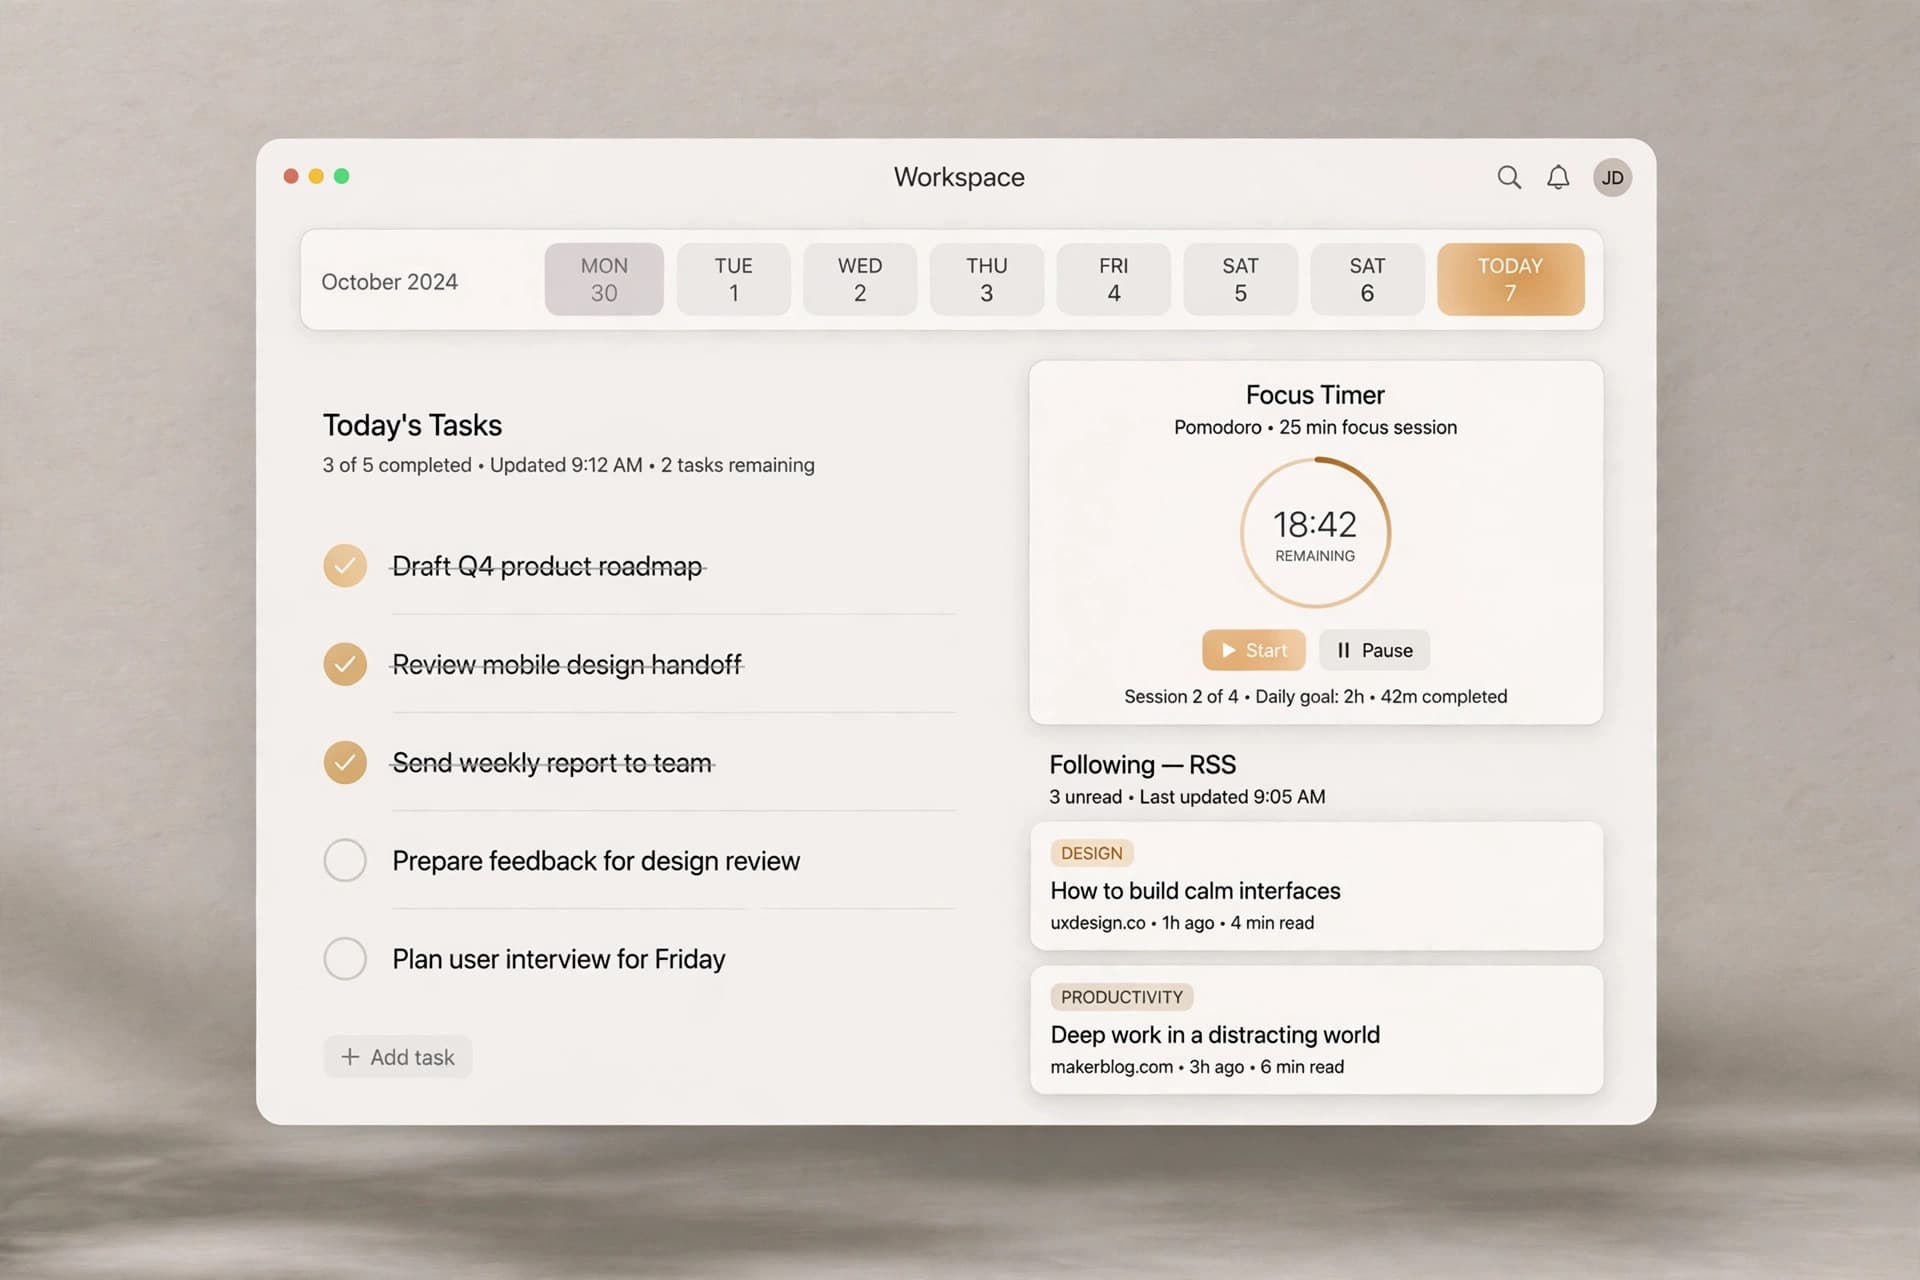Open the JD profile avatar
The width and height of the screenshot is (1920, 1280).
pos(1612,178)
